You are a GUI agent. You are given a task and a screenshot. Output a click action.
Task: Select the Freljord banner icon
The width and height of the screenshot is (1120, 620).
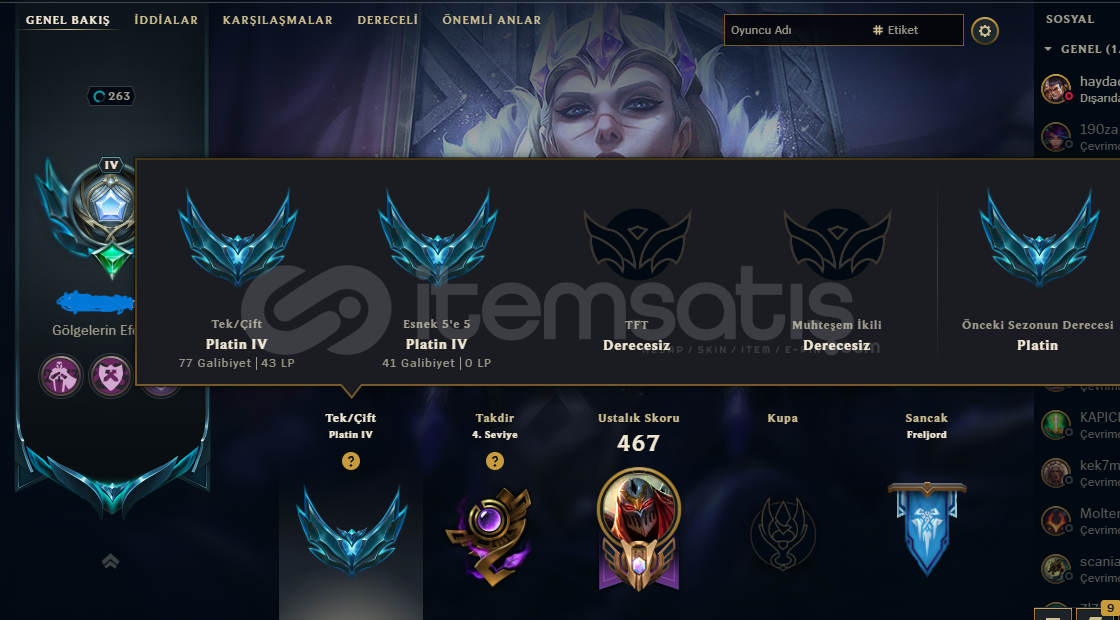coord(927,528)
